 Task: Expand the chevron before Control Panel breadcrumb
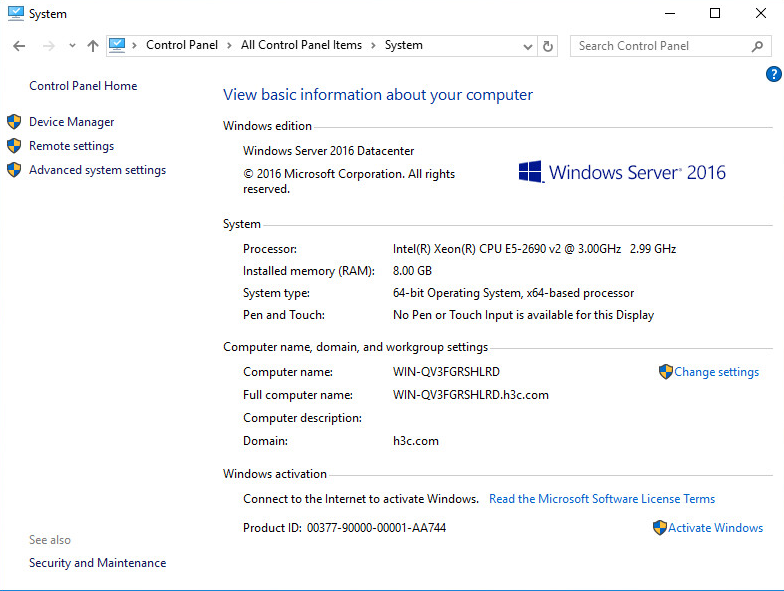pos(134,46)
